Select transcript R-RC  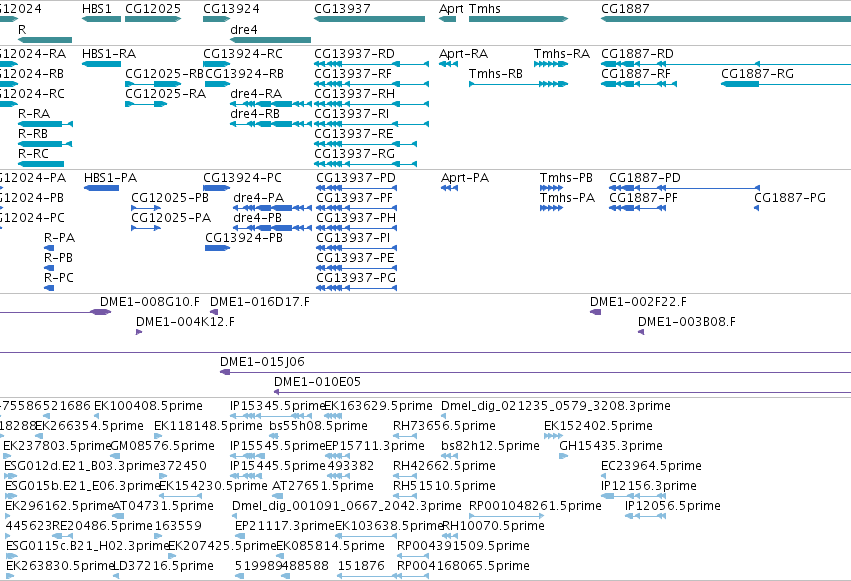tap(41, 164)
